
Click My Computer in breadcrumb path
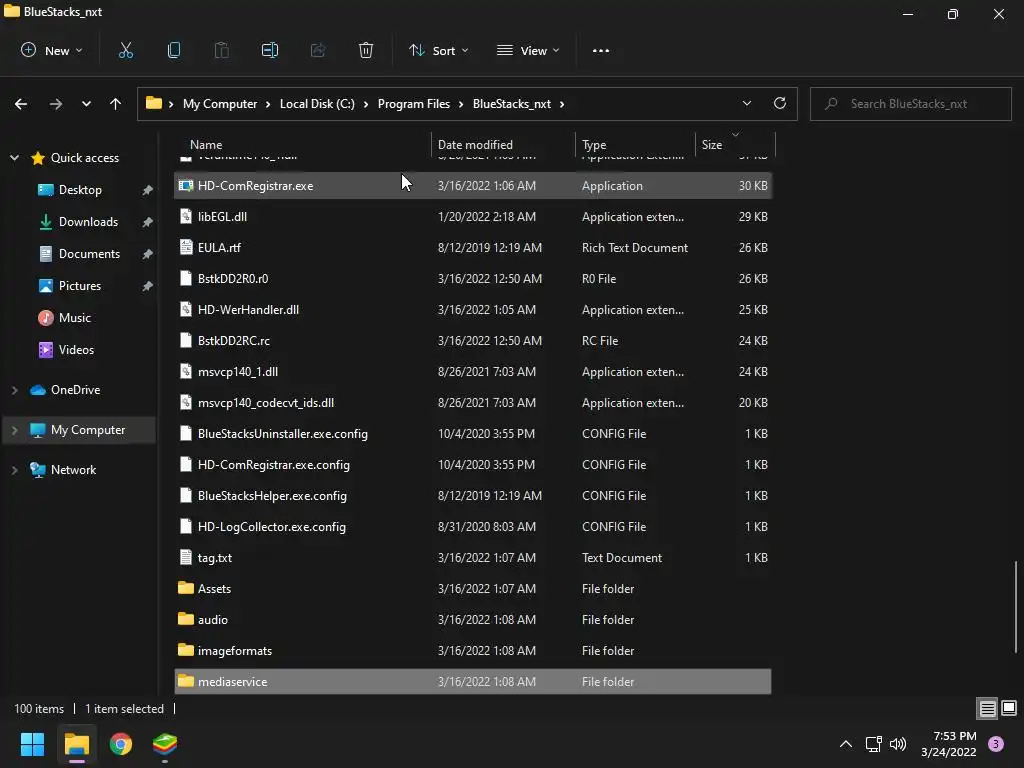point(220,104)
